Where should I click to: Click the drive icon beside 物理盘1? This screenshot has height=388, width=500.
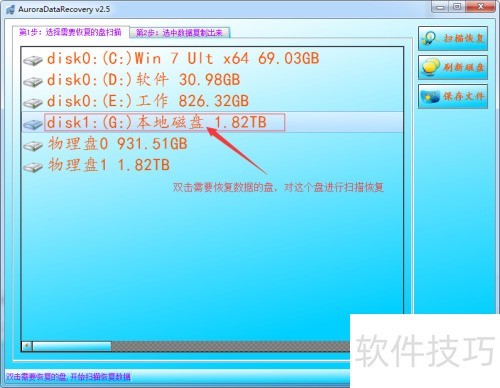tap(33, 166)
